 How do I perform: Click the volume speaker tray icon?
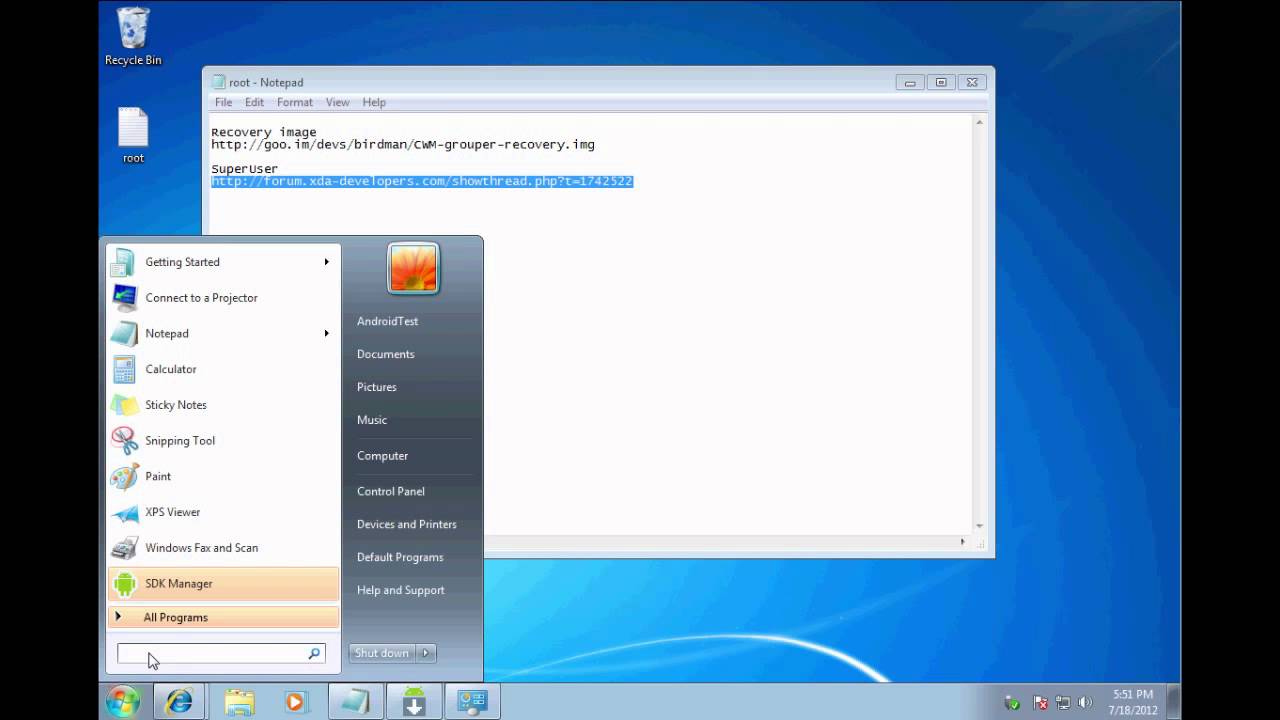coord(1085,703)
